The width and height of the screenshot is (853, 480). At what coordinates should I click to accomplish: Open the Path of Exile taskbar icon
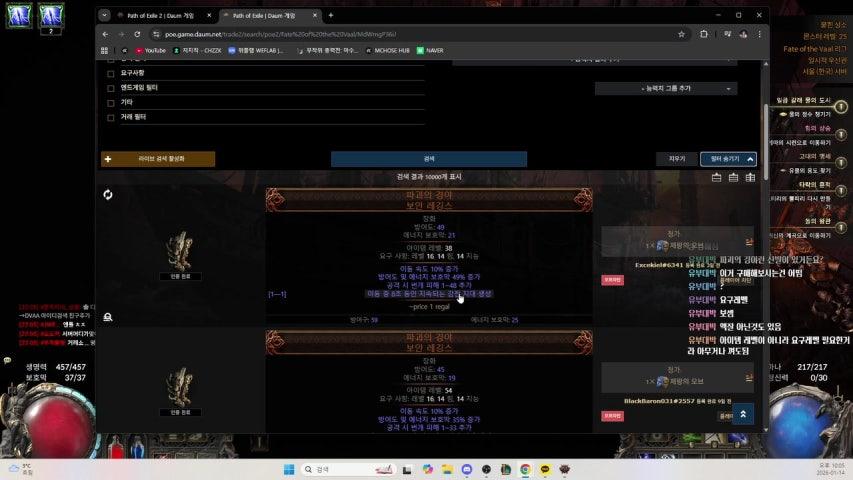(564, 469)
